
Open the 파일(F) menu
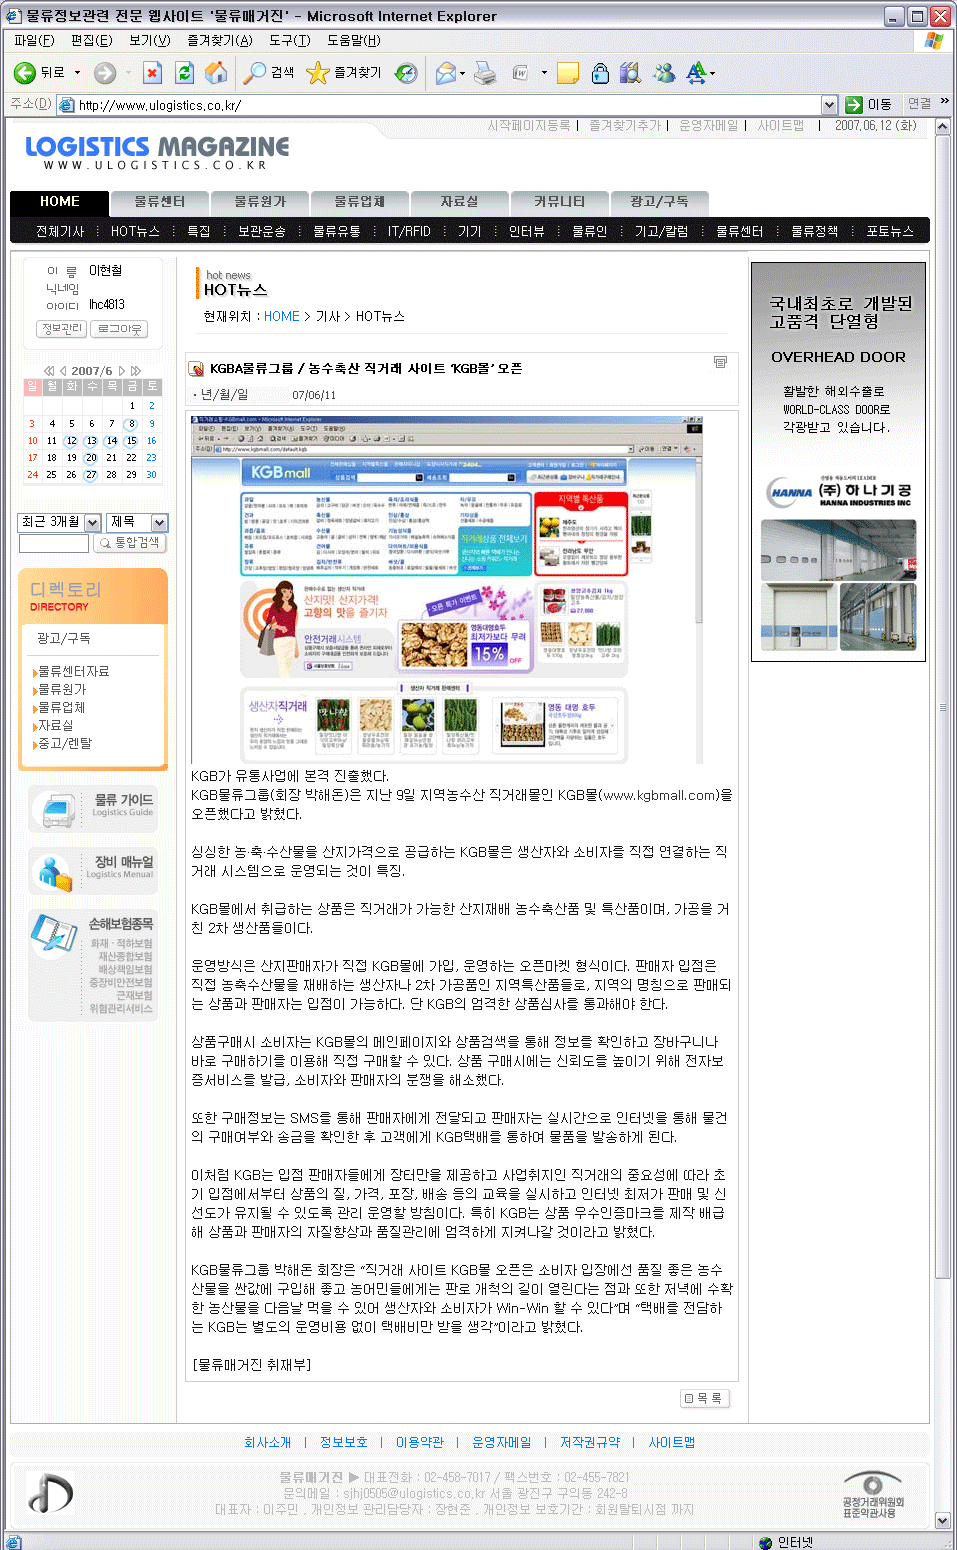click(34, 40)
